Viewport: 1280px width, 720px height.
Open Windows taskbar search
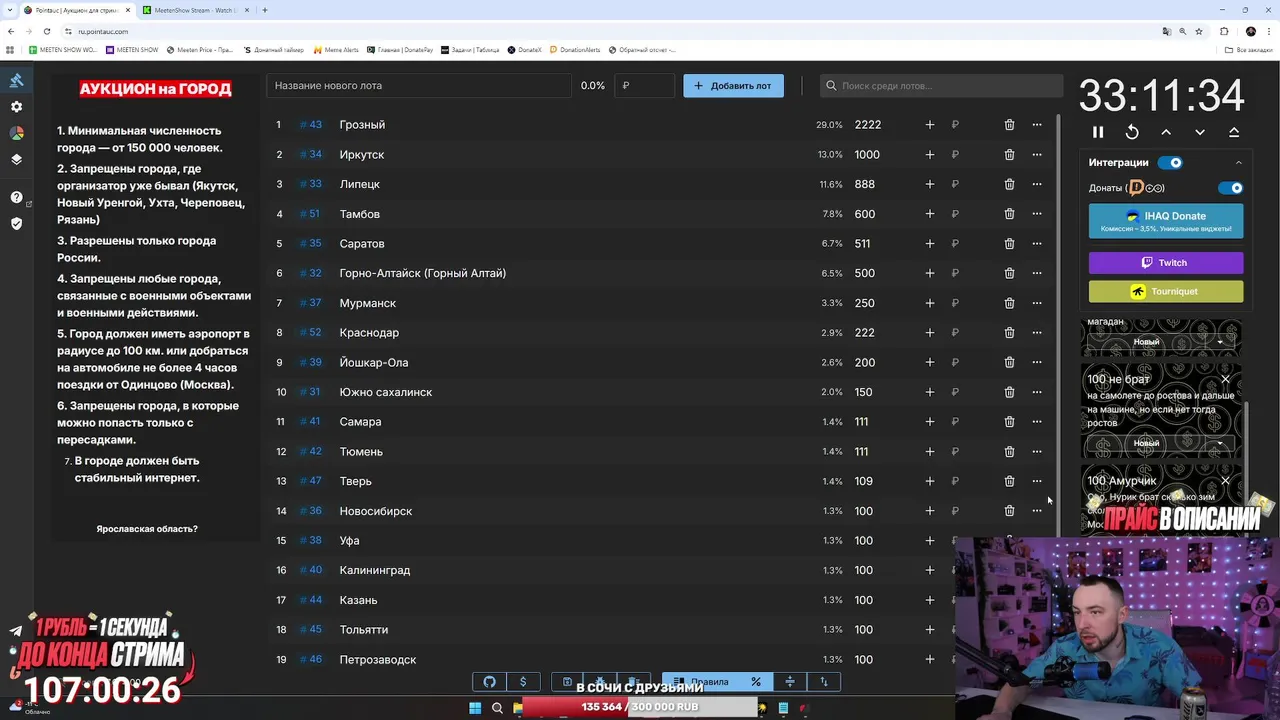497,708
